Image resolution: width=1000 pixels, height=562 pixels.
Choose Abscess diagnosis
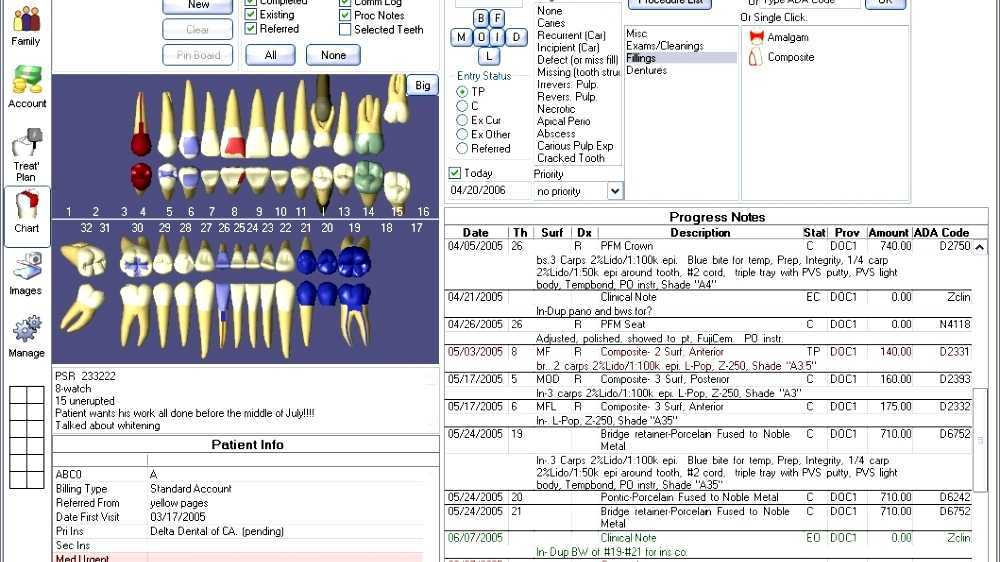556,133
